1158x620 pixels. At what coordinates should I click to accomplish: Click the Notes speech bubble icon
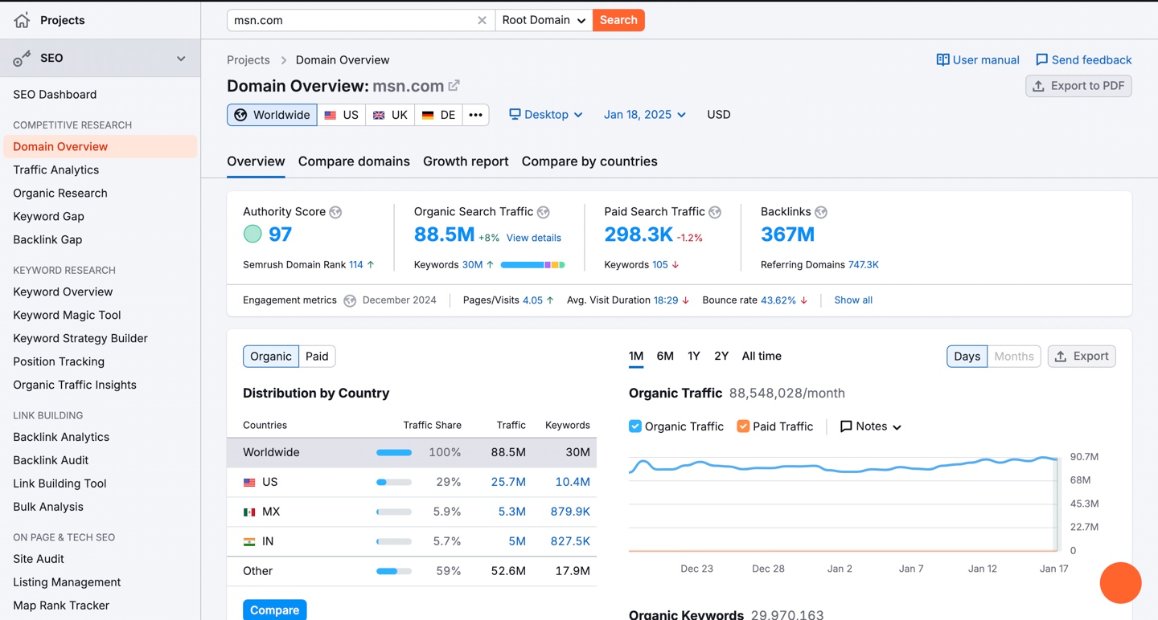pos(846,427)
